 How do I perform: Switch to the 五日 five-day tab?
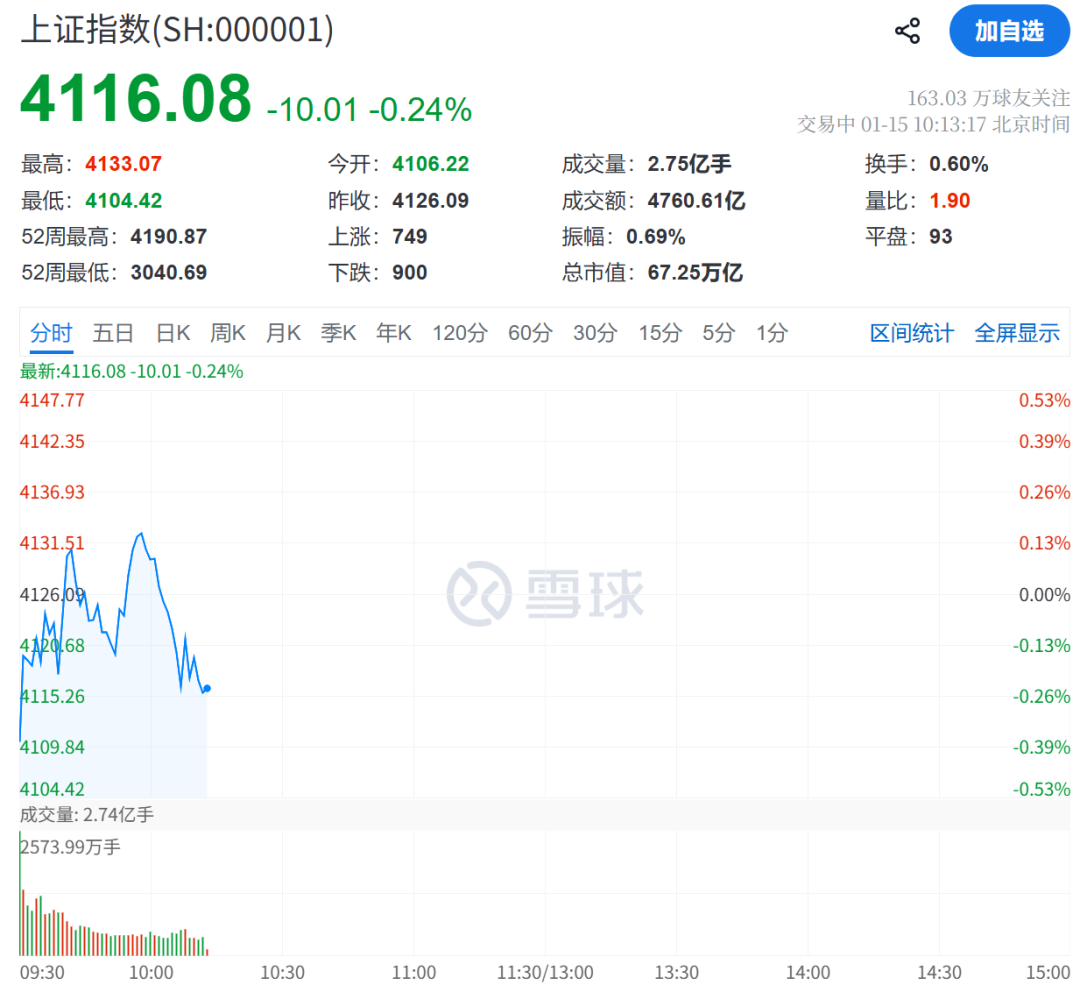pos(114,333)
